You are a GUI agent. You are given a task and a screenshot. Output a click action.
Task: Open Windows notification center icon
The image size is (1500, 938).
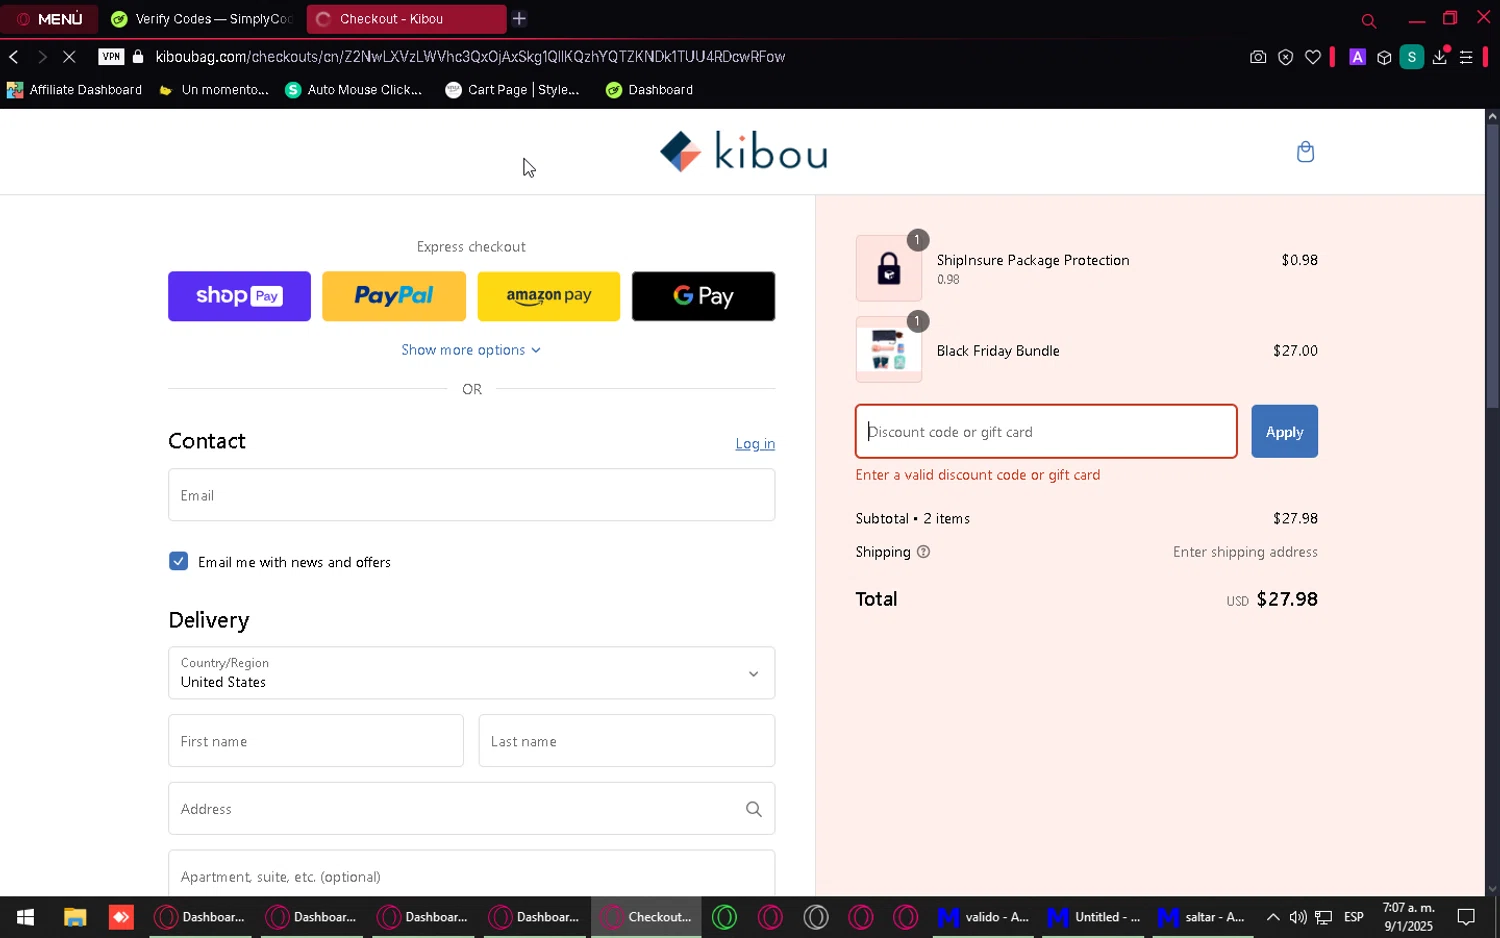(x=1466, y=917)
